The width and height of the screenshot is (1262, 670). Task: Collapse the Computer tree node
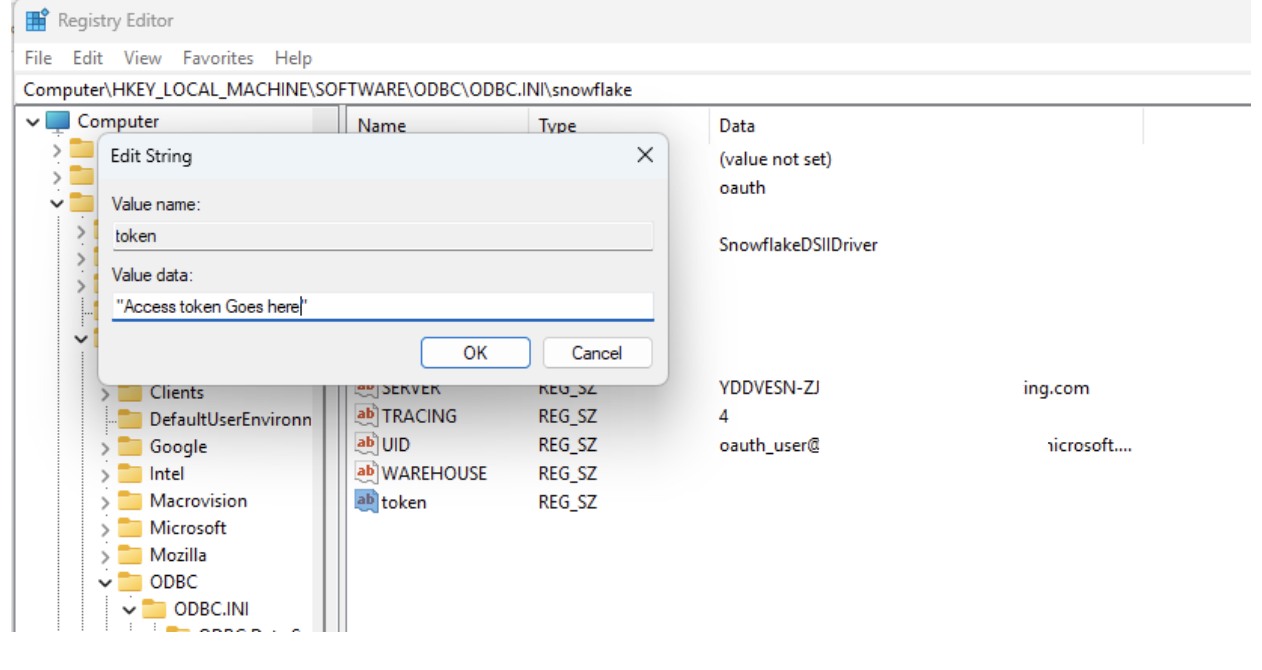33,122
